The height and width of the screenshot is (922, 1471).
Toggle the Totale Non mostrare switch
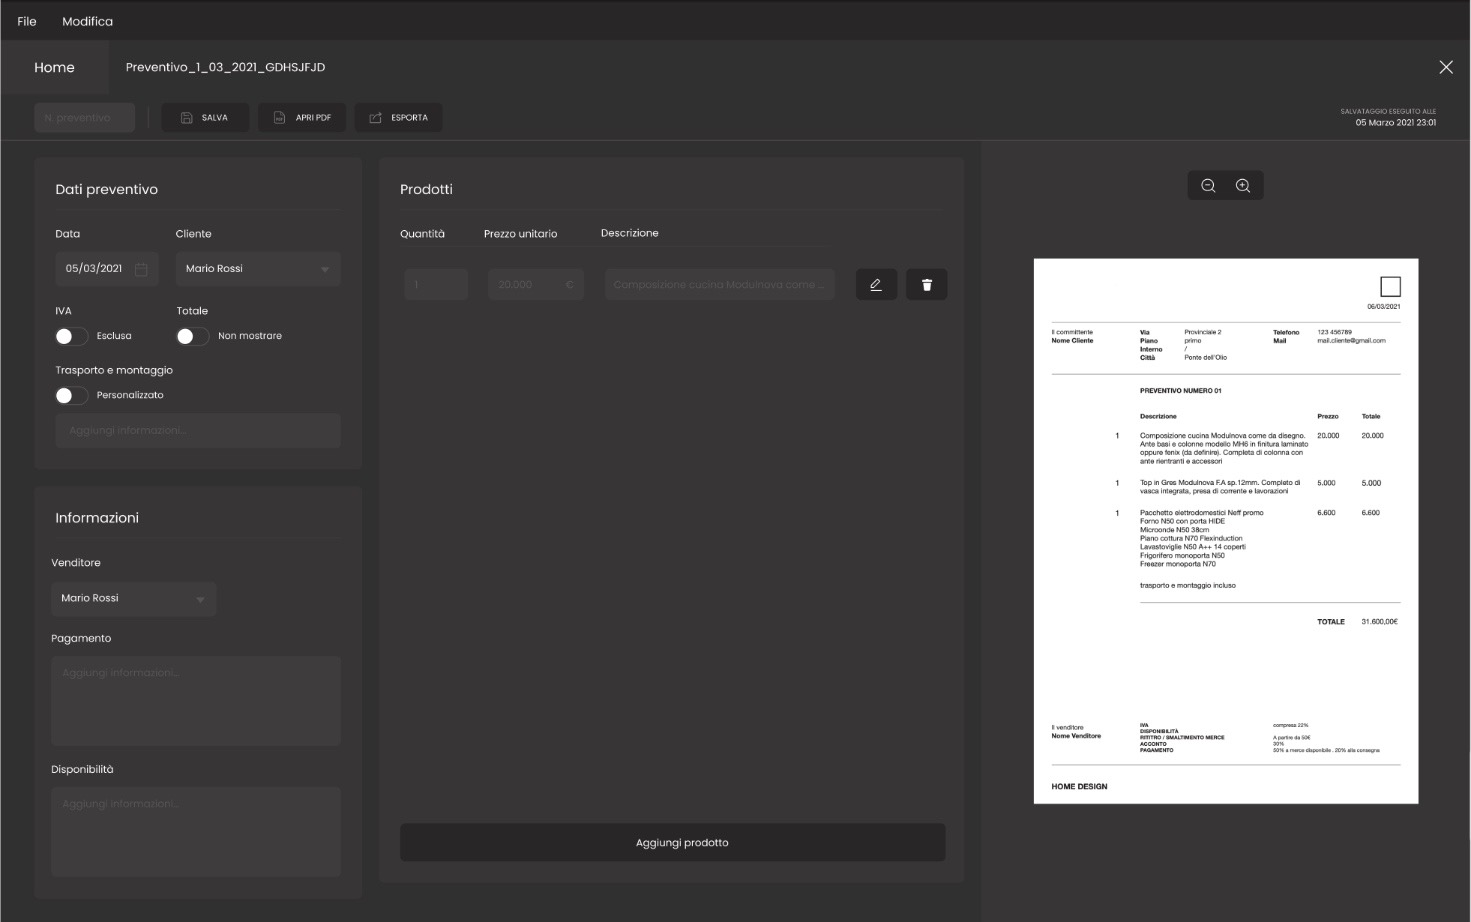[193, 336]
